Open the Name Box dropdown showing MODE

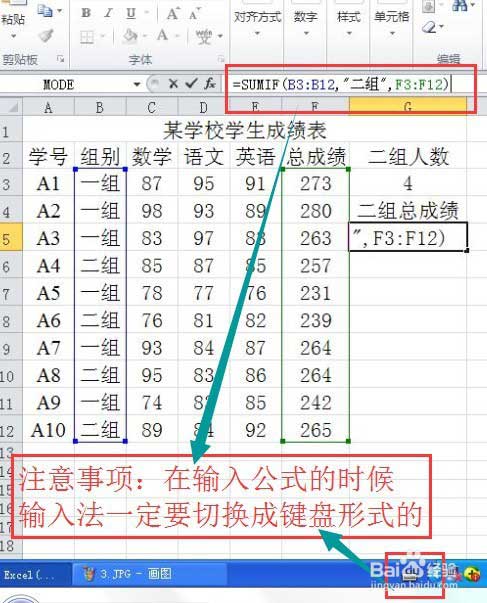[x=137, y=84]
